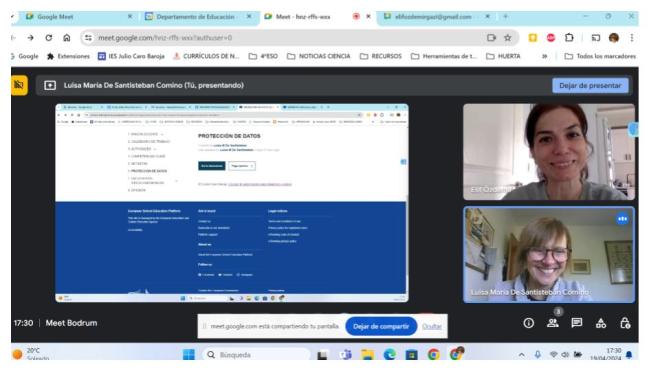Click the presentation screen icon beside Luisa's name
This screenshot has width=660, height=371.
point(50,85)
